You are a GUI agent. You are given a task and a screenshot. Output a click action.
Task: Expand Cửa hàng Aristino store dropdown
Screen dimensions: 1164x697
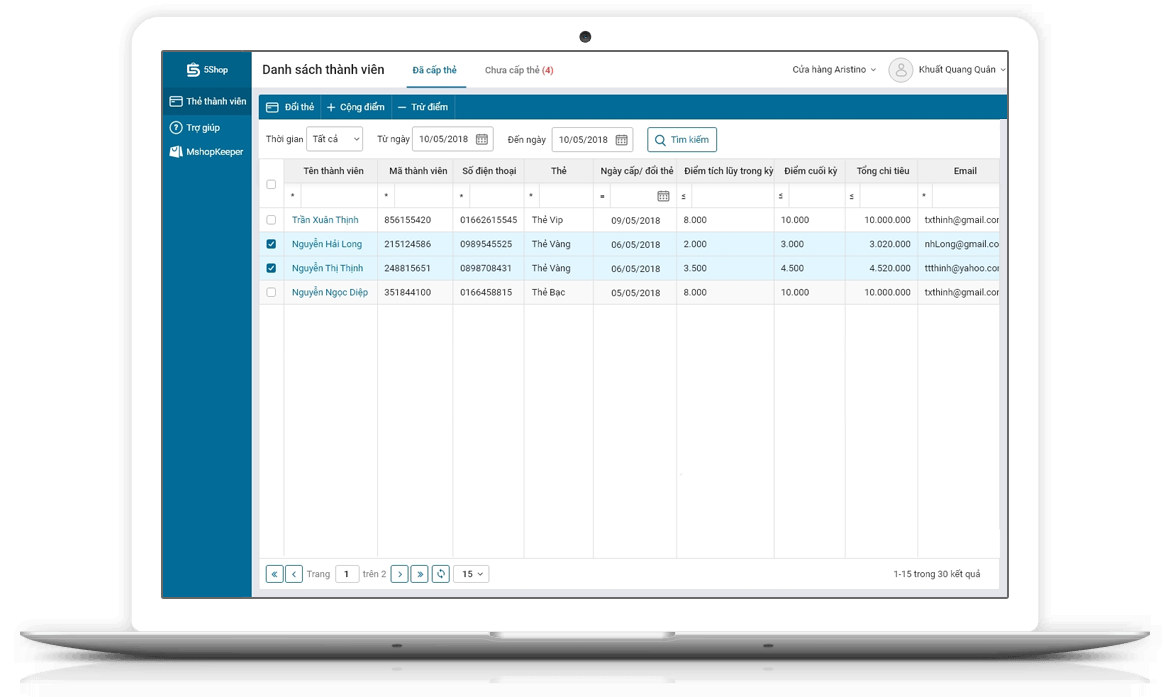pos(834,69)
